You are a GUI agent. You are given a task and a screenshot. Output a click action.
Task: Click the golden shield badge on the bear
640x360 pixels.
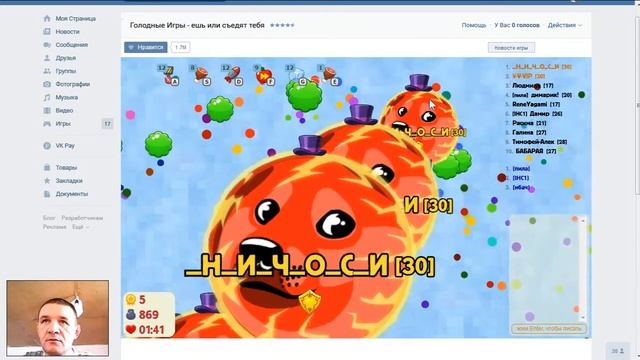309,302
